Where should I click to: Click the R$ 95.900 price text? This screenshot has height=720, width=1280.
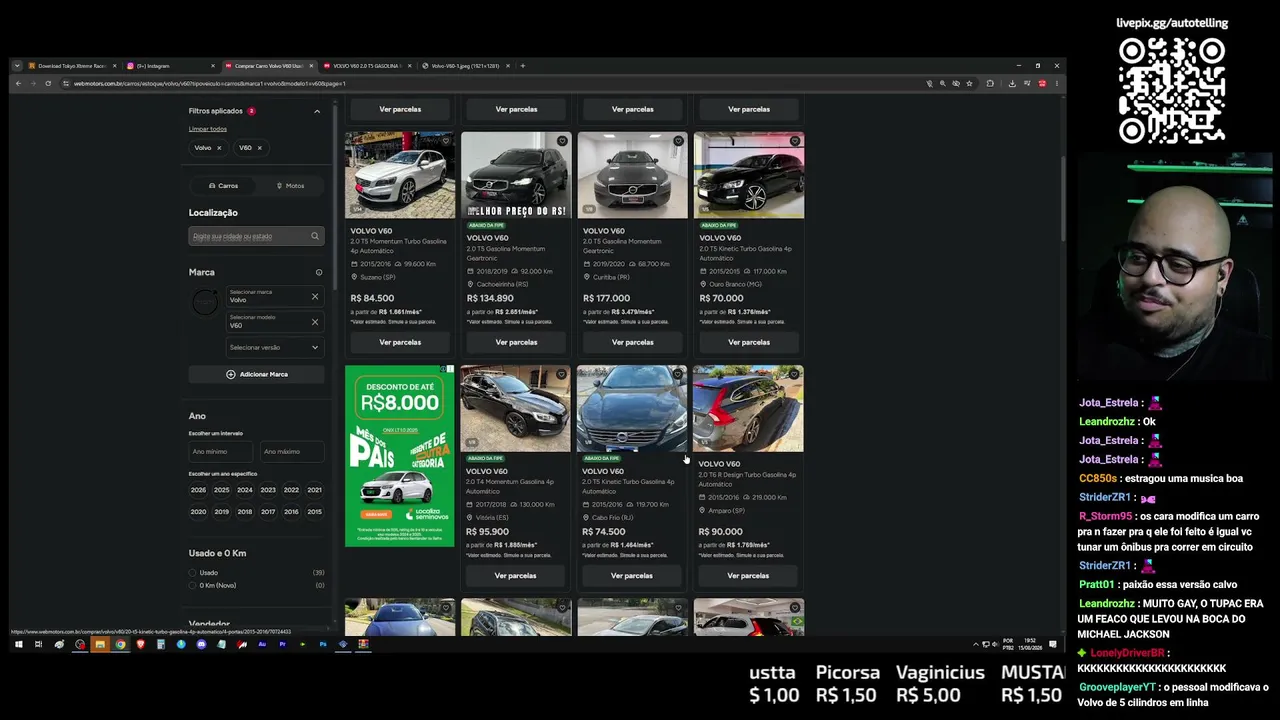tap(487, 532)
